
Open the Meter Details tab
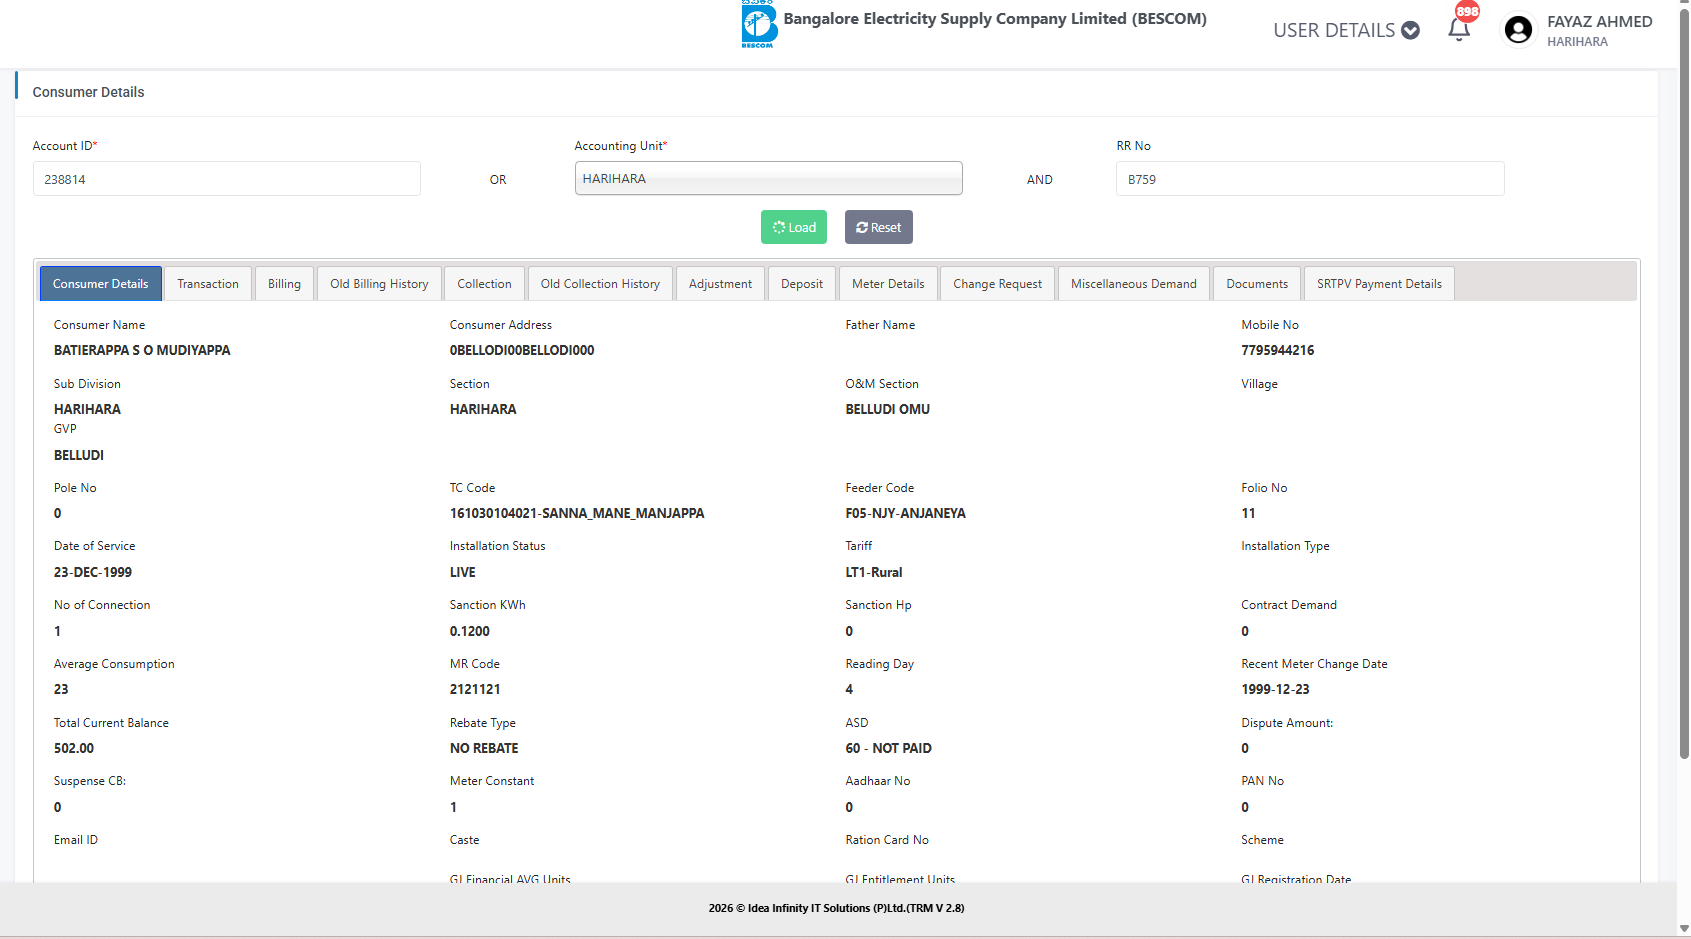tap(888, 284)
